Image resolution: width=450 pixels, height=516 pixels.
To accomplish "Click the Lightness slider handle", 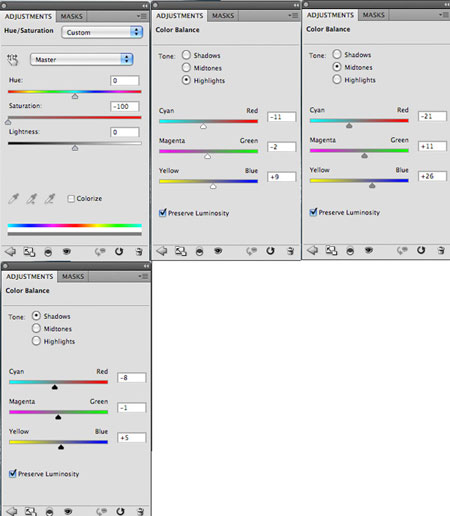I will (x=75, y=148).
